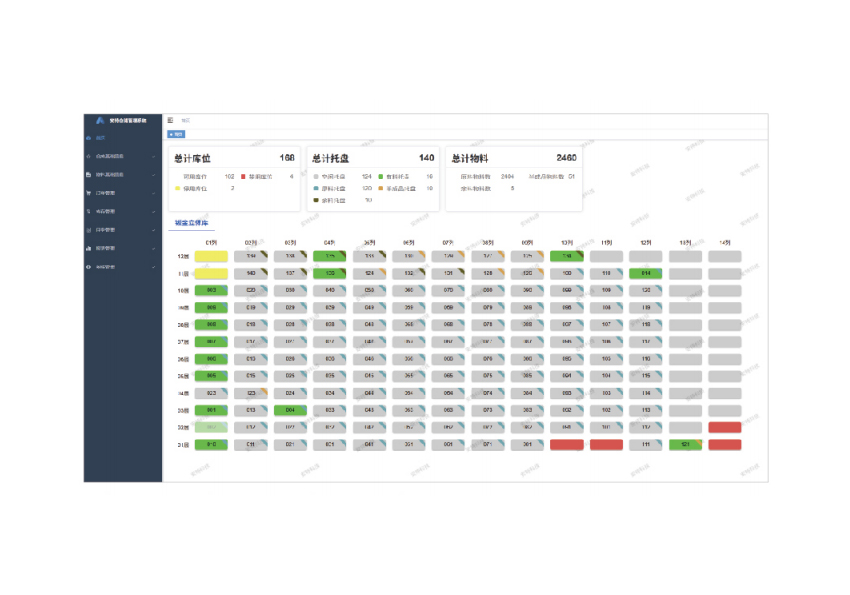The width and height of the screenshot is (850, 595).
Task: Select the underlined warehouse tab above the grid
Action: pos(192,223)
